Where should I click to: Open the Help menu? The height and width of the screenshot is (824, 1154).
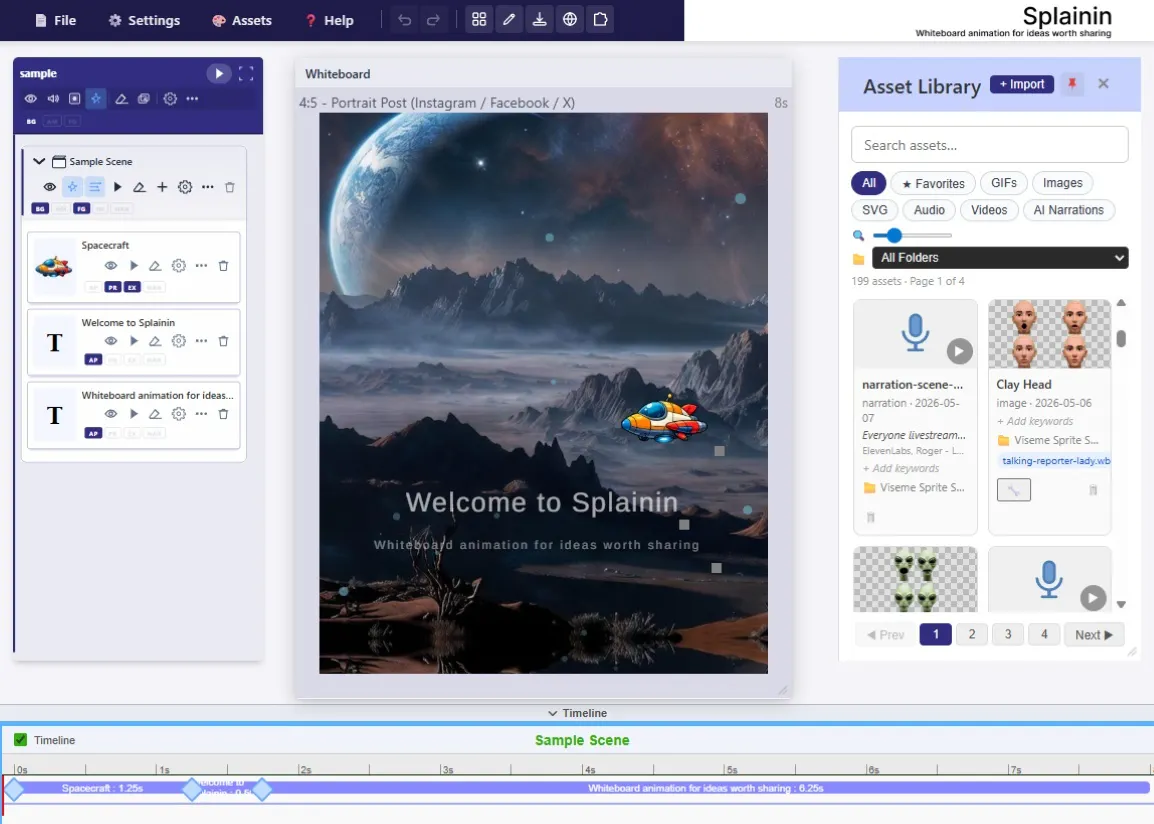pos(330,21)
